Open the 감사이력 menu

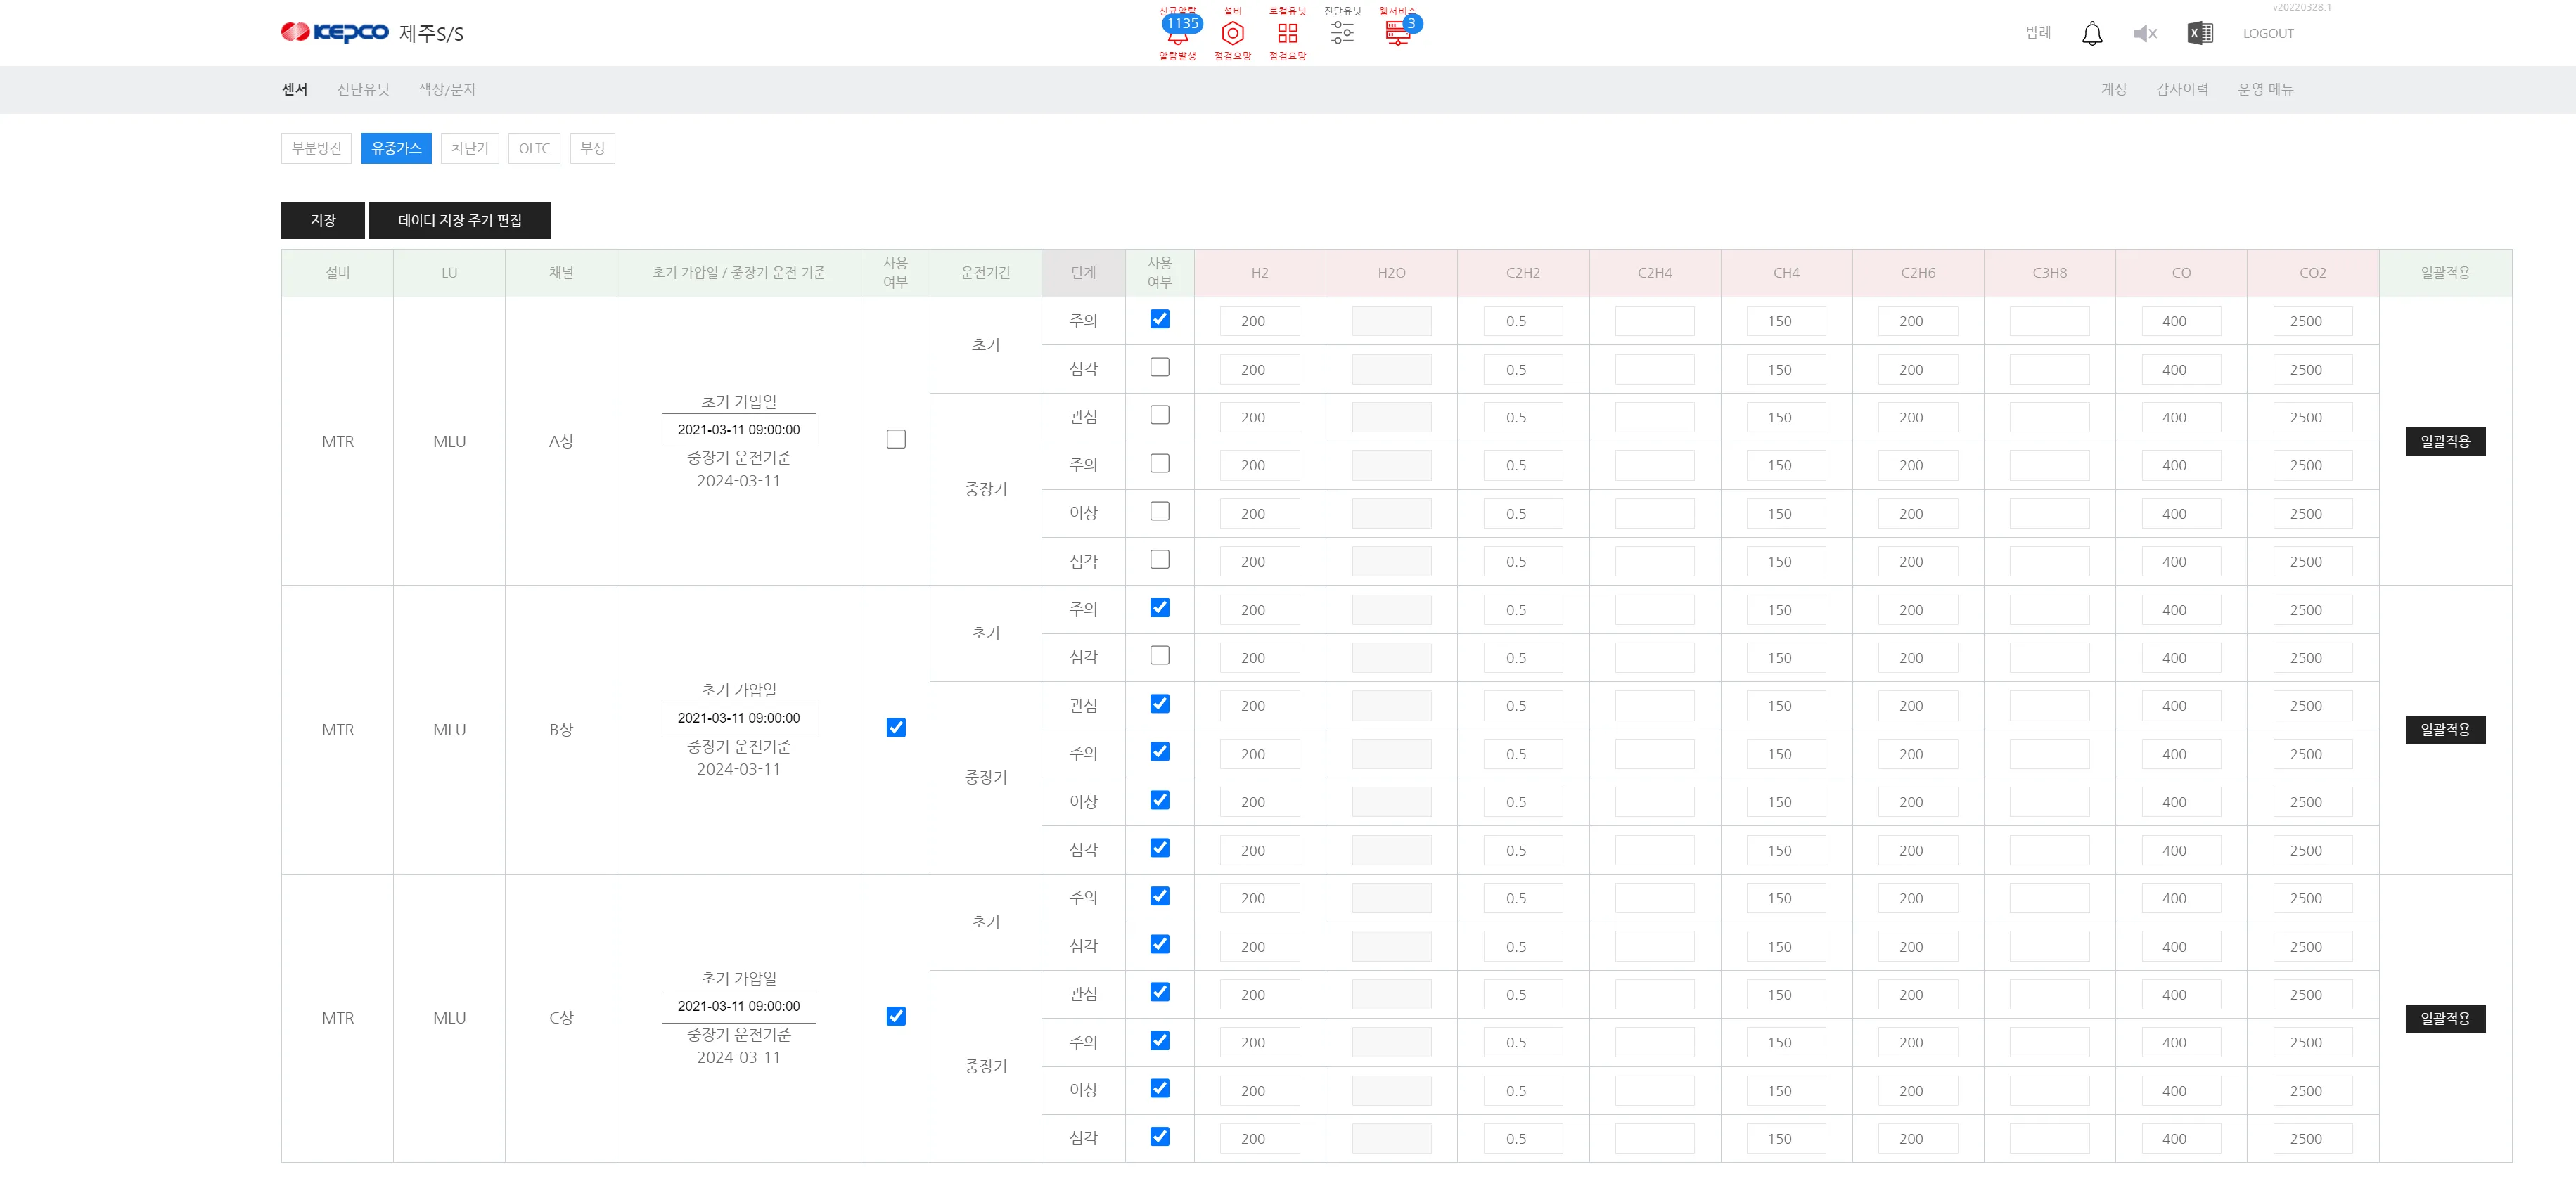click(x=2182, y=89)
